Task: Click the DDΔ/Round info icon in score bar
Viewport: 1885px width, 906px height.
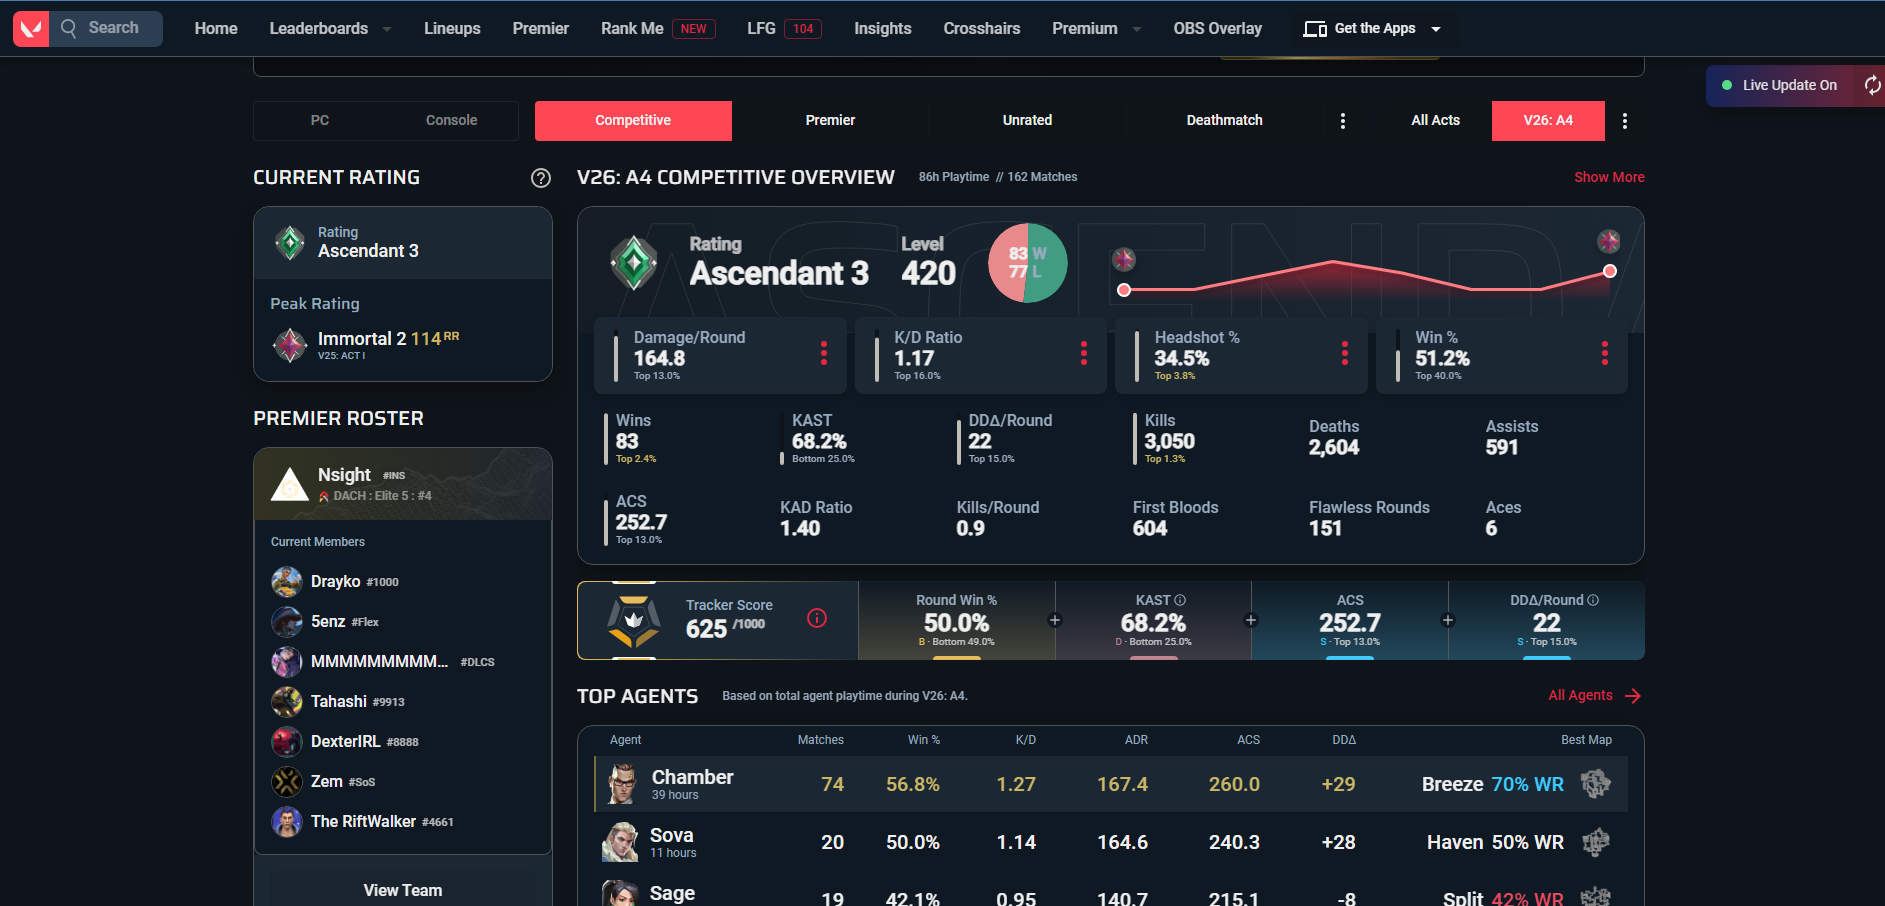Action: (1593, 600)
